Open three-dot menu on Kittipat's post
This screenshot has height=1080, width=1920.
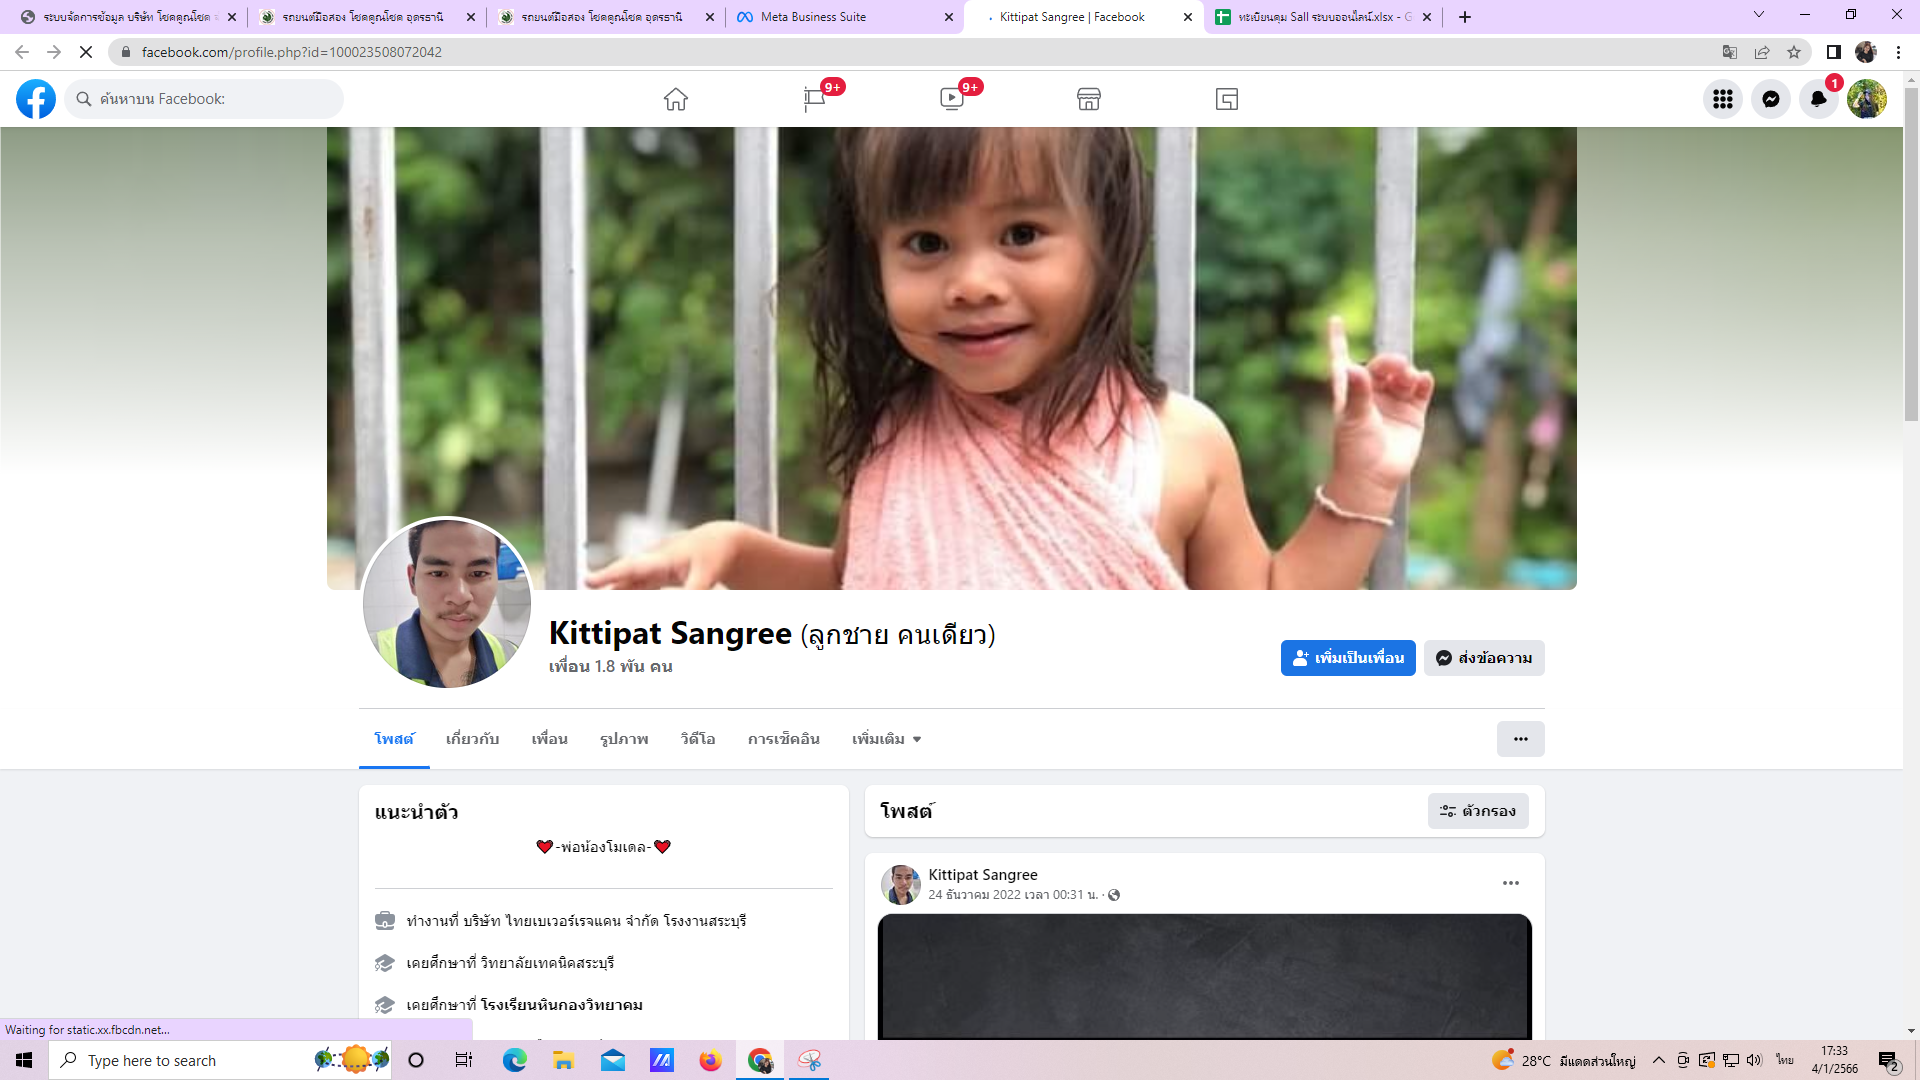1510,883
